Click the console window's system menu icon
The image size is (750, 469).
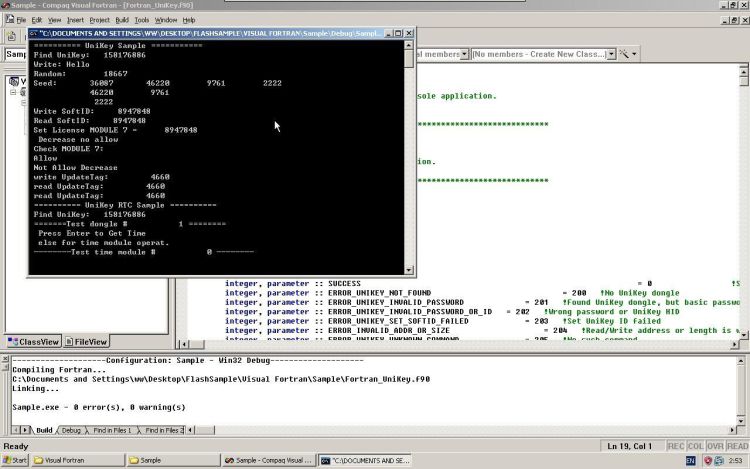[33, 33]
